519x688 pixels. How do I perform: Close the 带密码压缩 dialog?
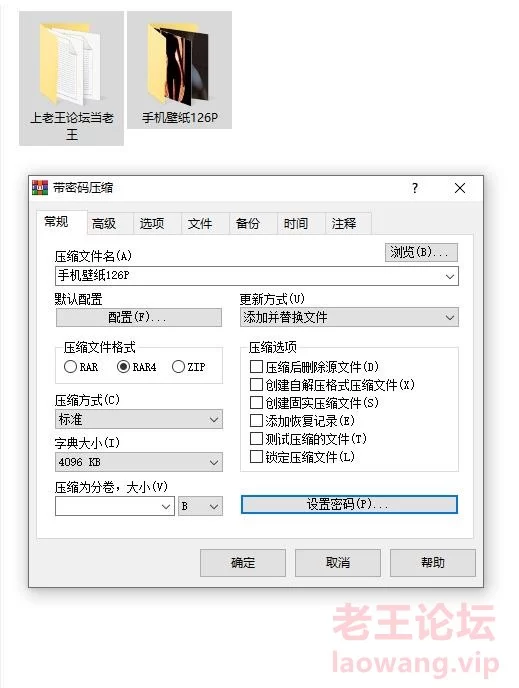click(x=460, y=188)
